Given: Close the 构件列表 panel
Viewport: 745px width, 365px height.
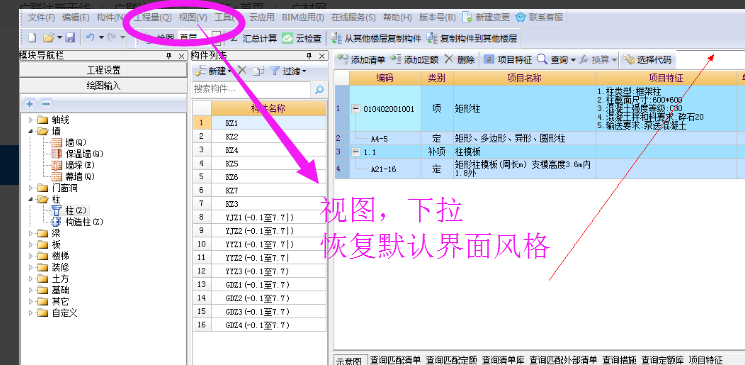Looking at the screenshot, I should [322, 56].
